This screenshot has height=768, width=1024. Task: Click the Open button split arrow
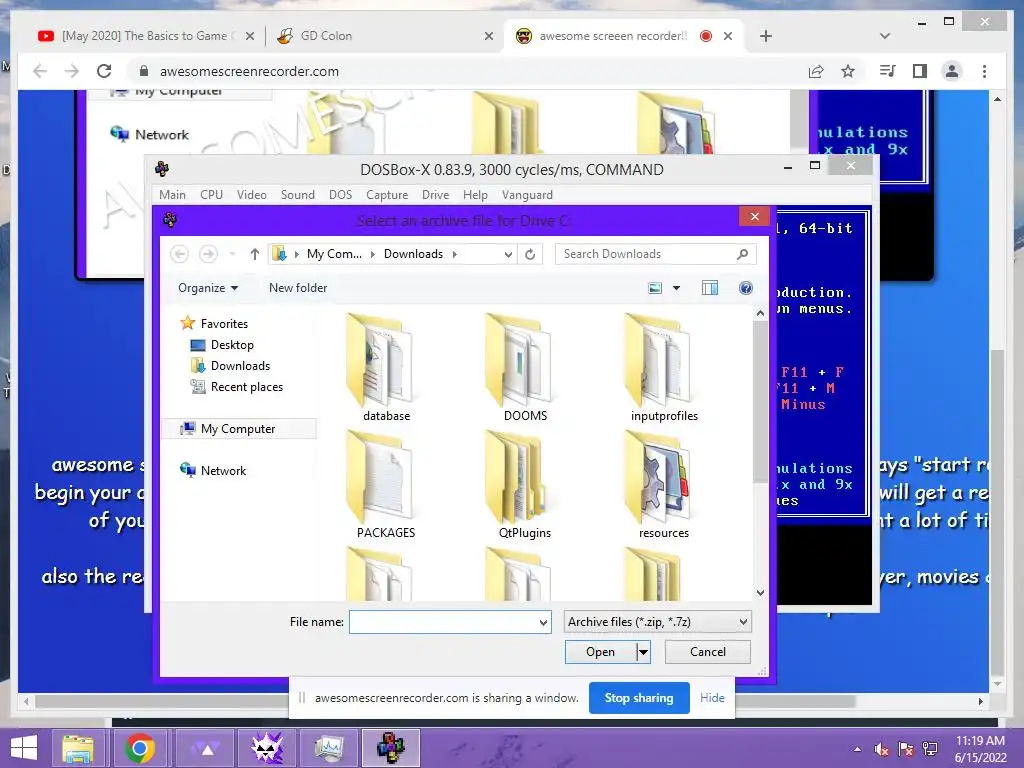click(643, 652)
